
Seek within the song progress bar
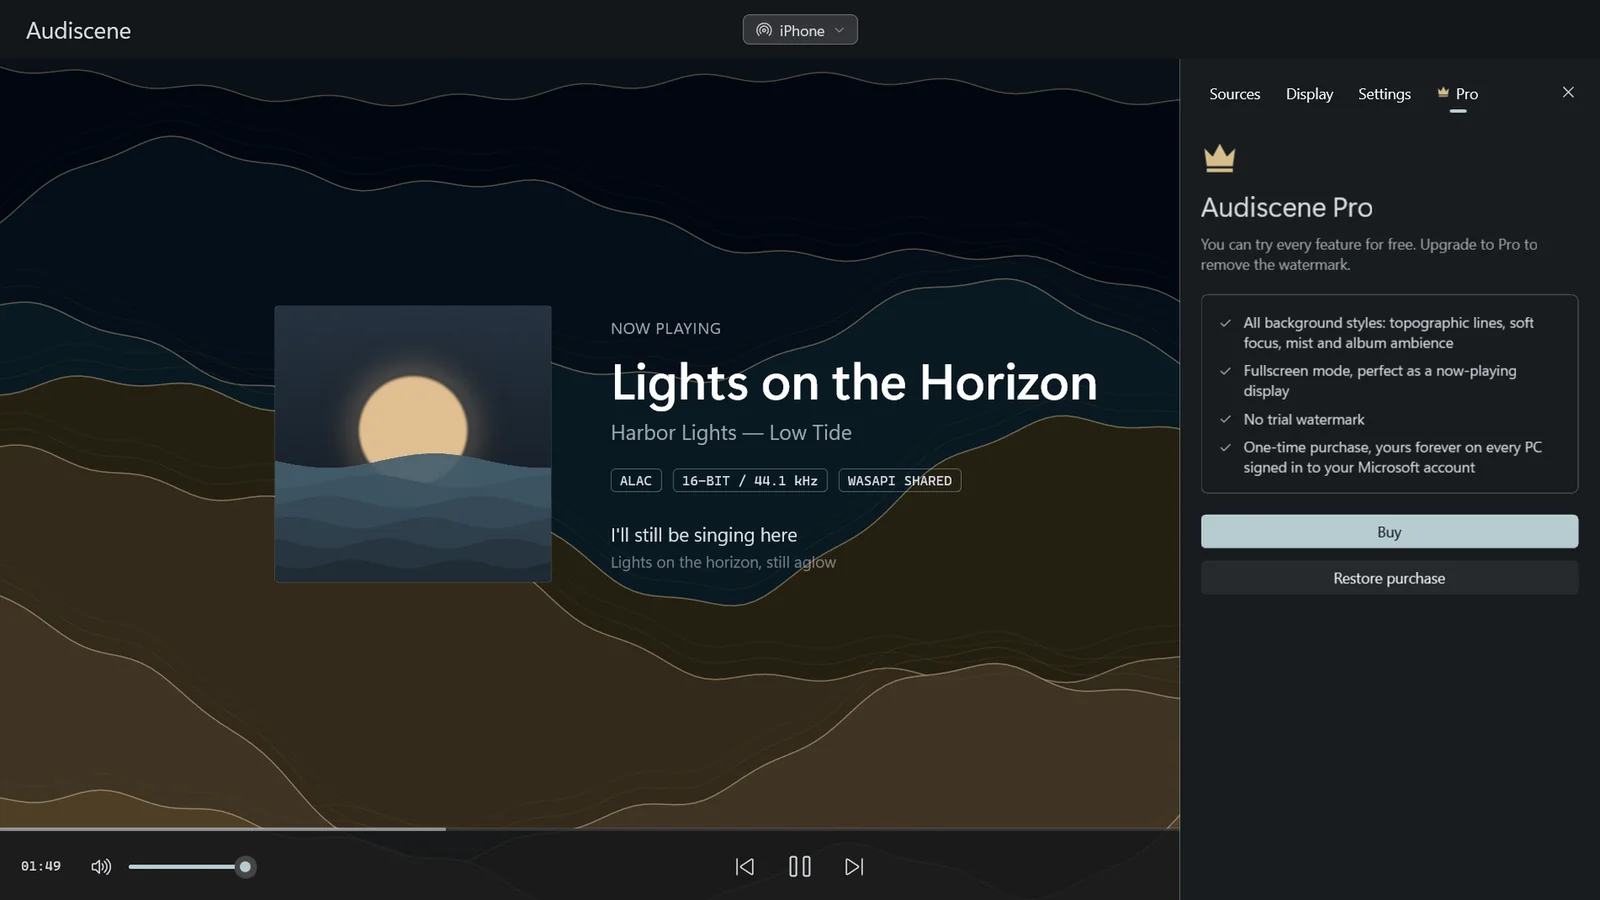[x=590, y=829]
